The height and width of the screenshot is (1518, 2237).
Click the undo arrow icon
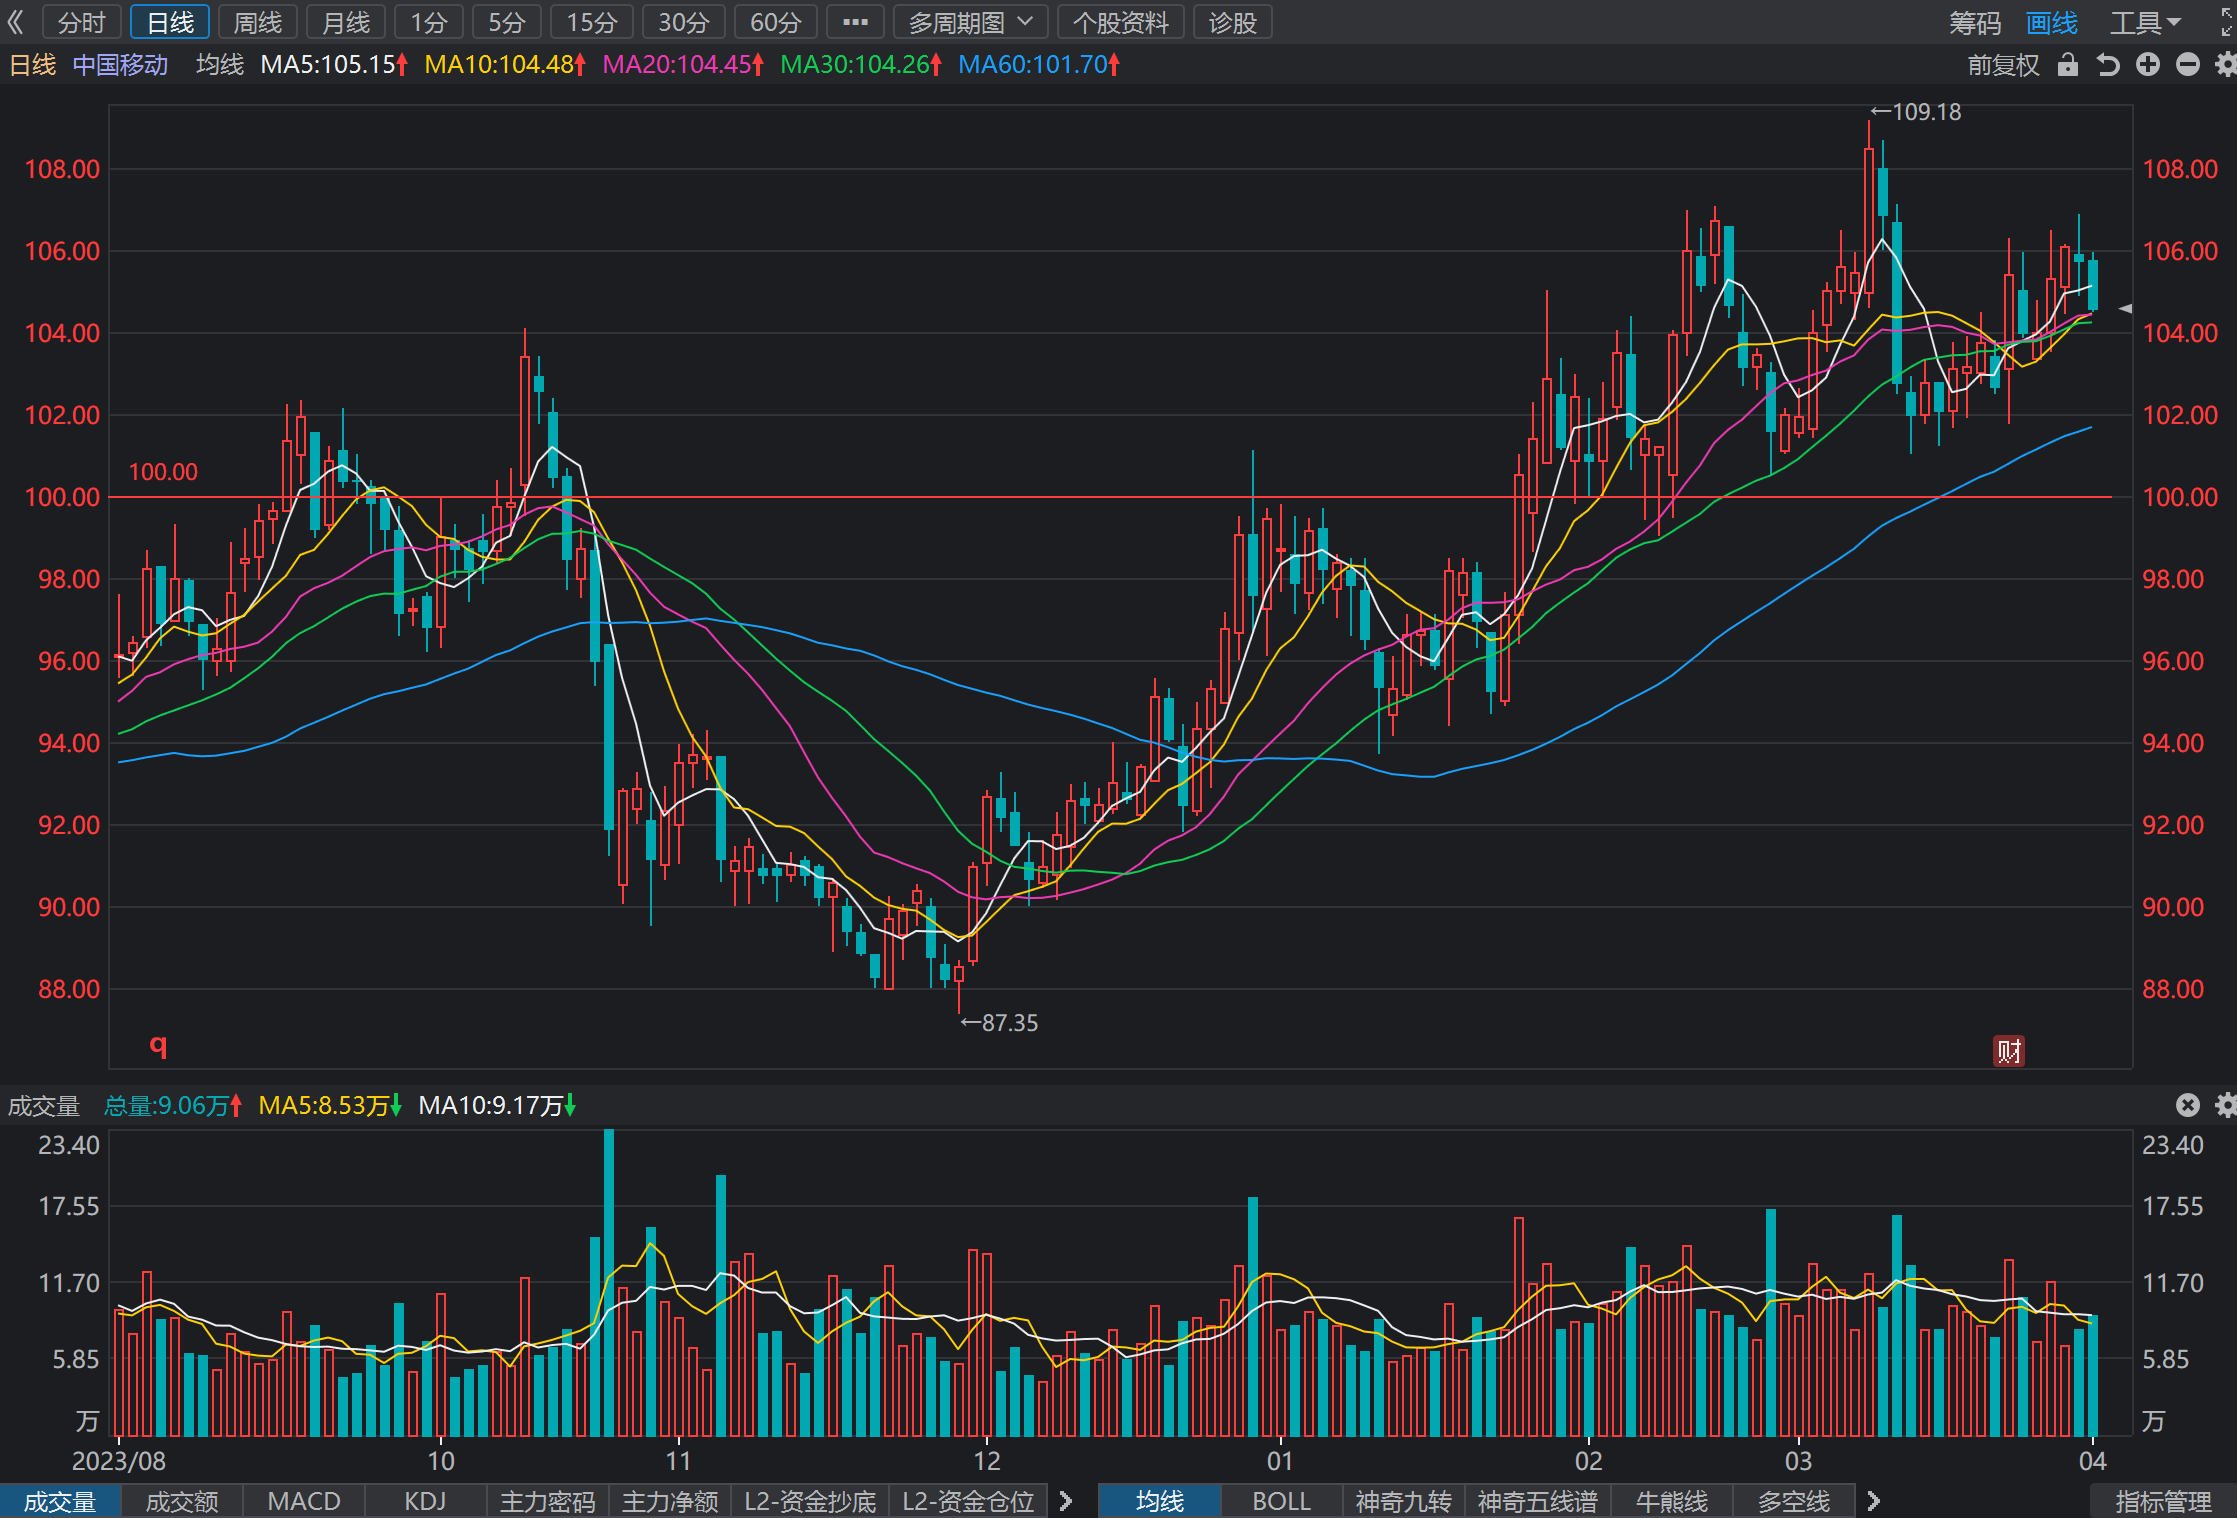coord(2108,65)
